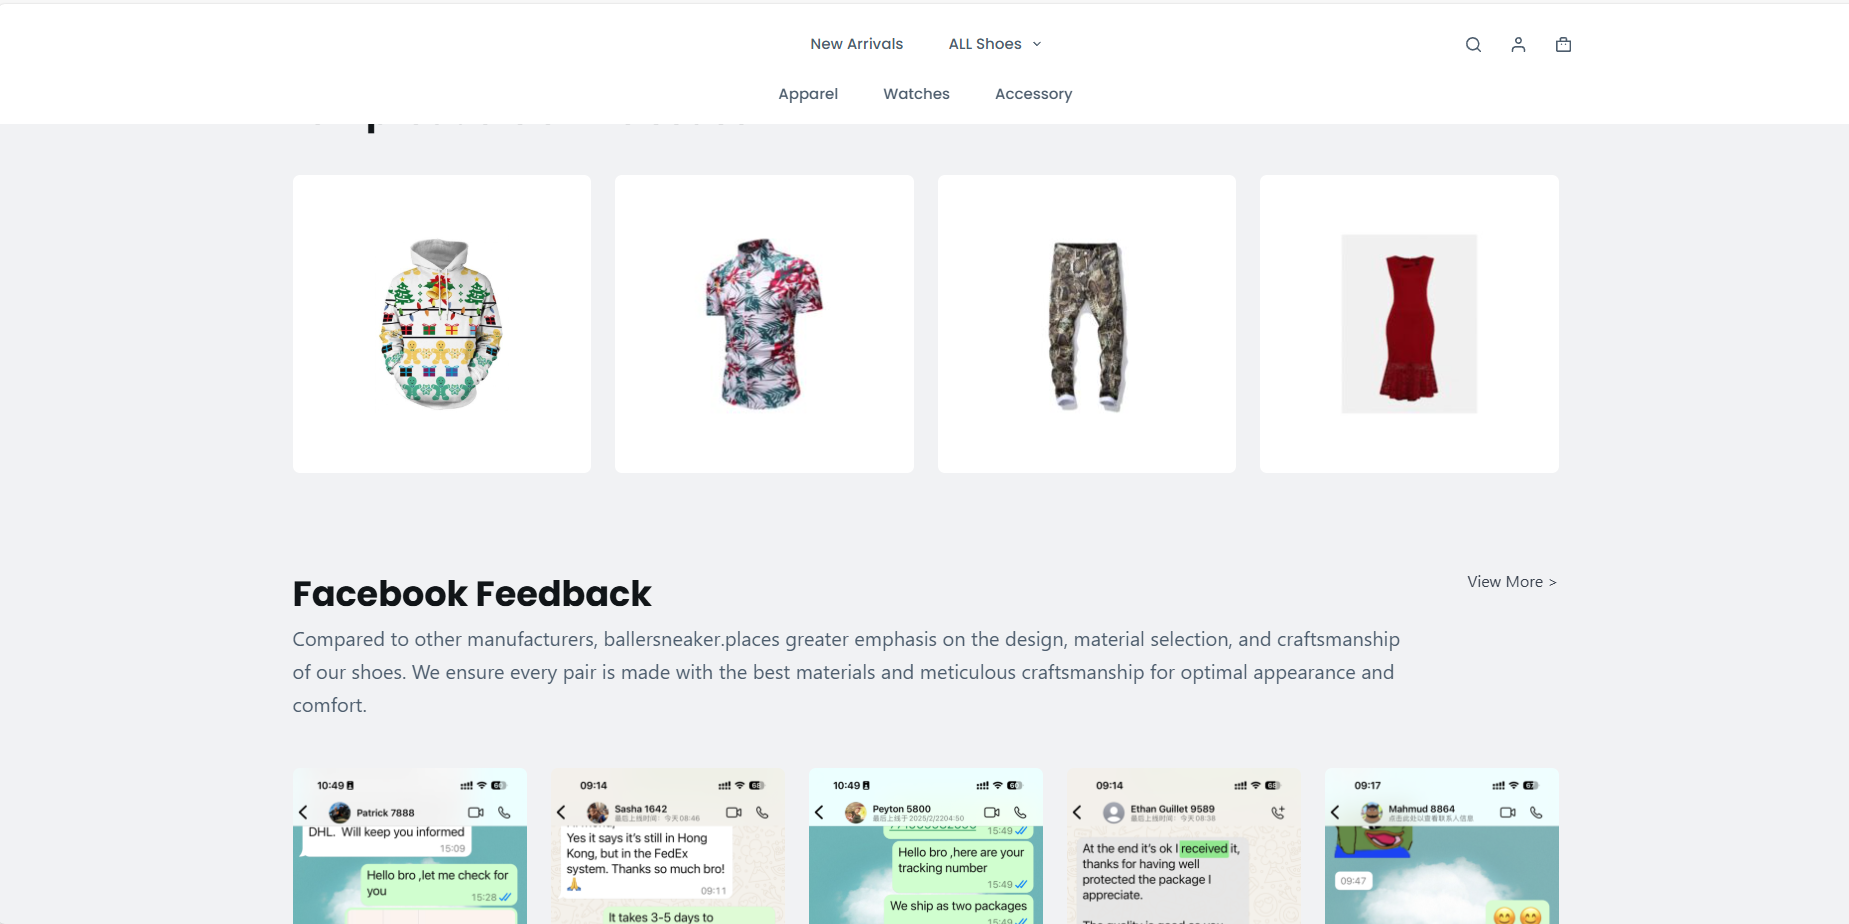Open the Apparel menu item
The width and height of the screenshot is (1849, 924).
tap(808, 94)
